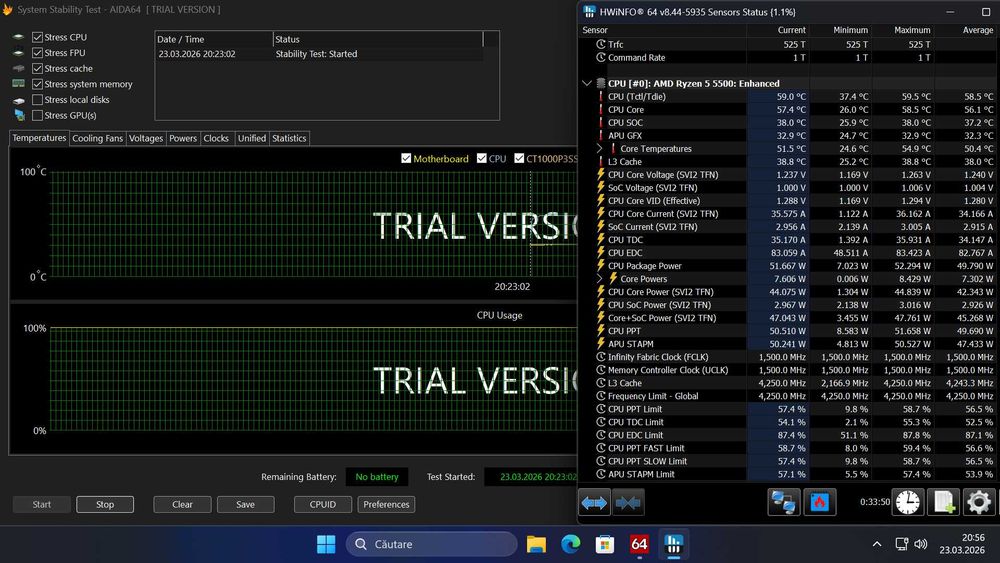The width and height of the screenshot is (1000, 563).
Task: Select the CPU Package Power row
Action: (789, 266)
